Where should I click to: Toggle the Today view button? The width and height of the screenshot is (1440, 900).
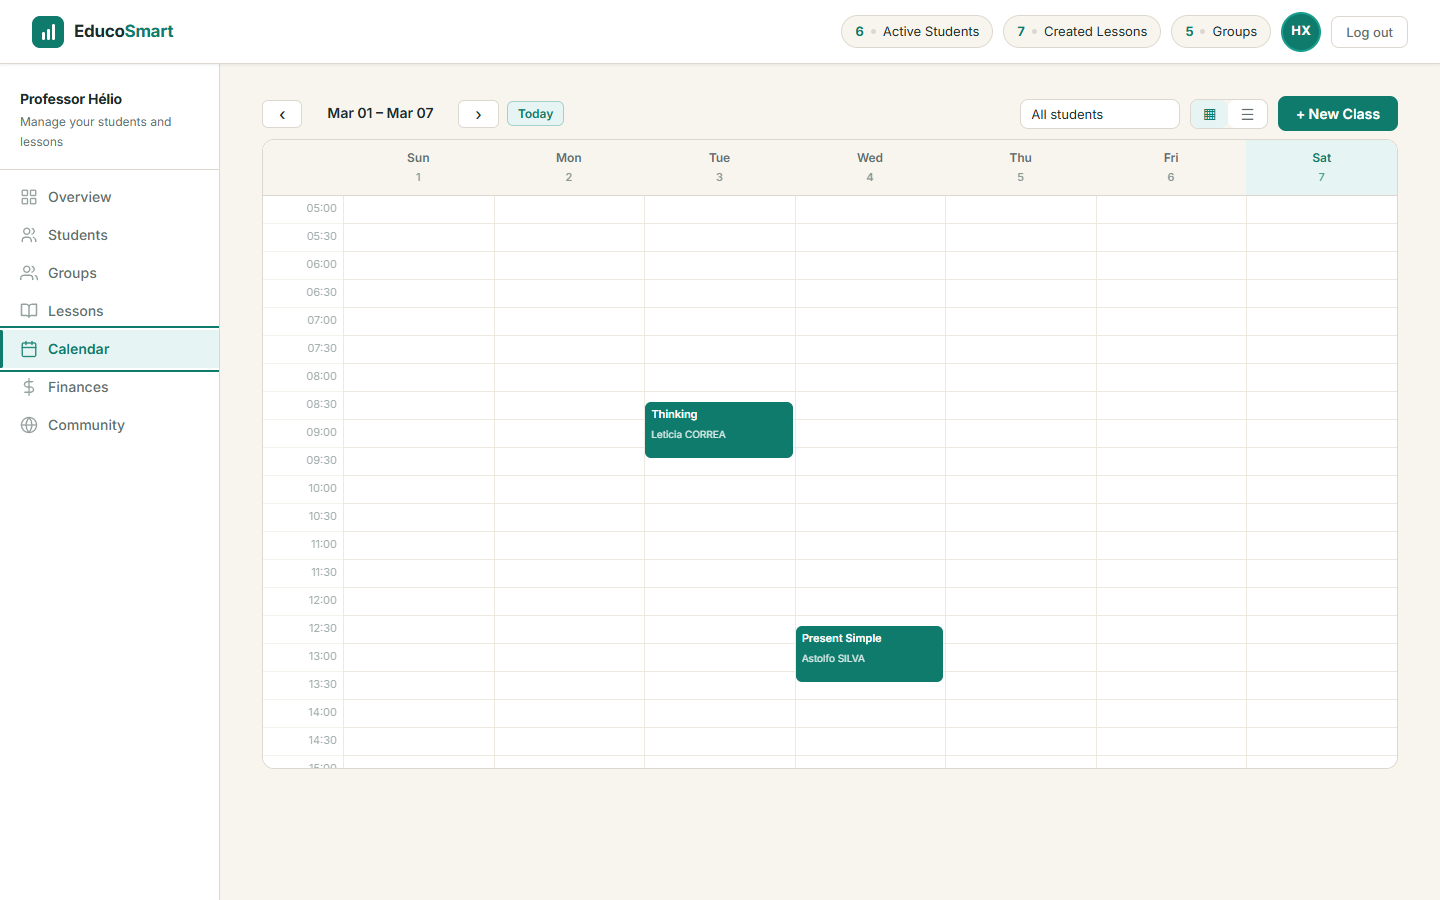pos(535,113)
